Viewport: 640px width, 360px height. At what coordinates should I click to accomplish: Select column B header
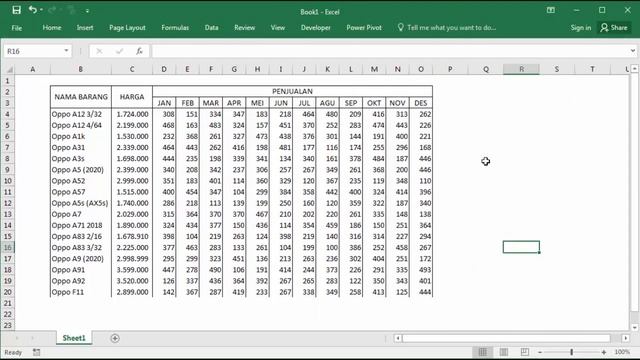pos(80,69)
